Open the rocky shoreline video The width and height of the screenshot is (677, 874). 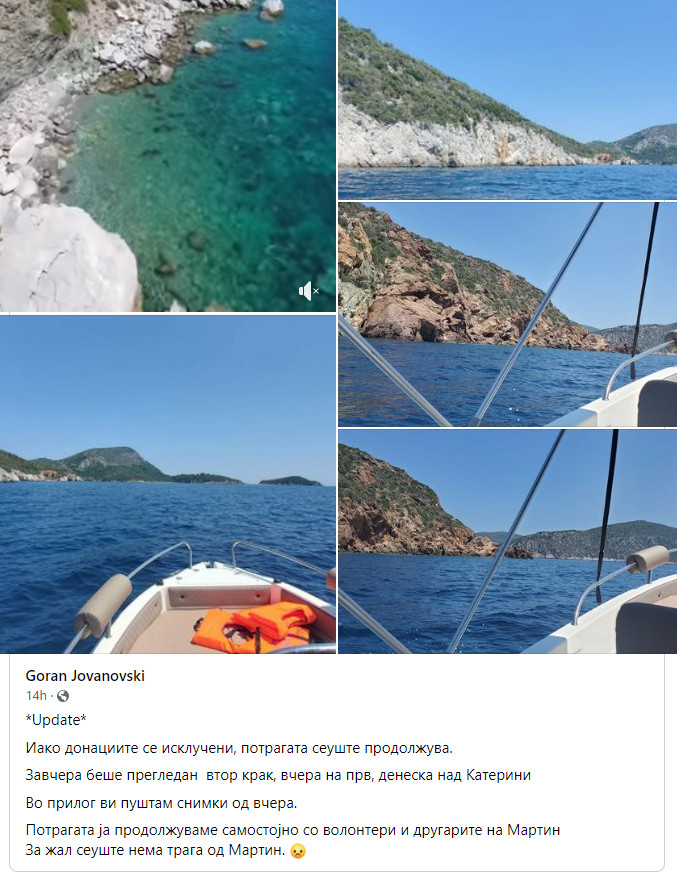tap(168, 156)
